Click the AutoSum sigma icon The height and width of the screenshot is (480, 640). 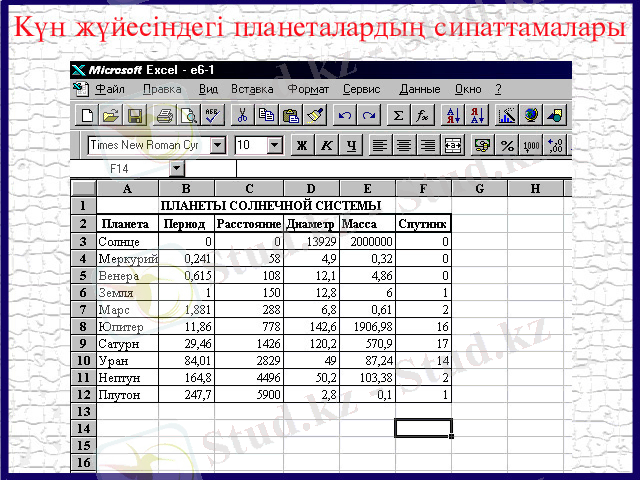[398, 115]
